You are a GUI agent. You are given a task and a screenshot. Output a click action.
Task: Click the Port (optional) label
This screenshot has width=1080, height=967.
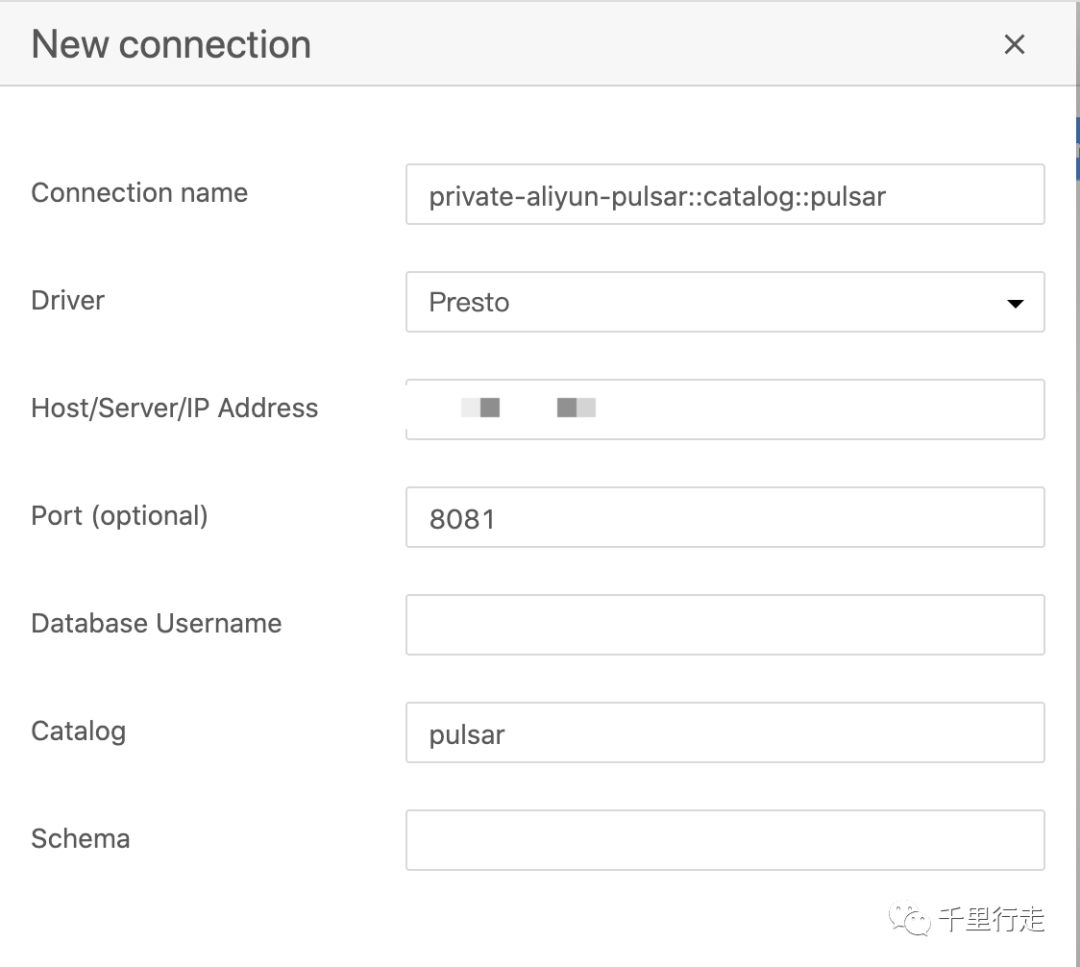point(119,515)
